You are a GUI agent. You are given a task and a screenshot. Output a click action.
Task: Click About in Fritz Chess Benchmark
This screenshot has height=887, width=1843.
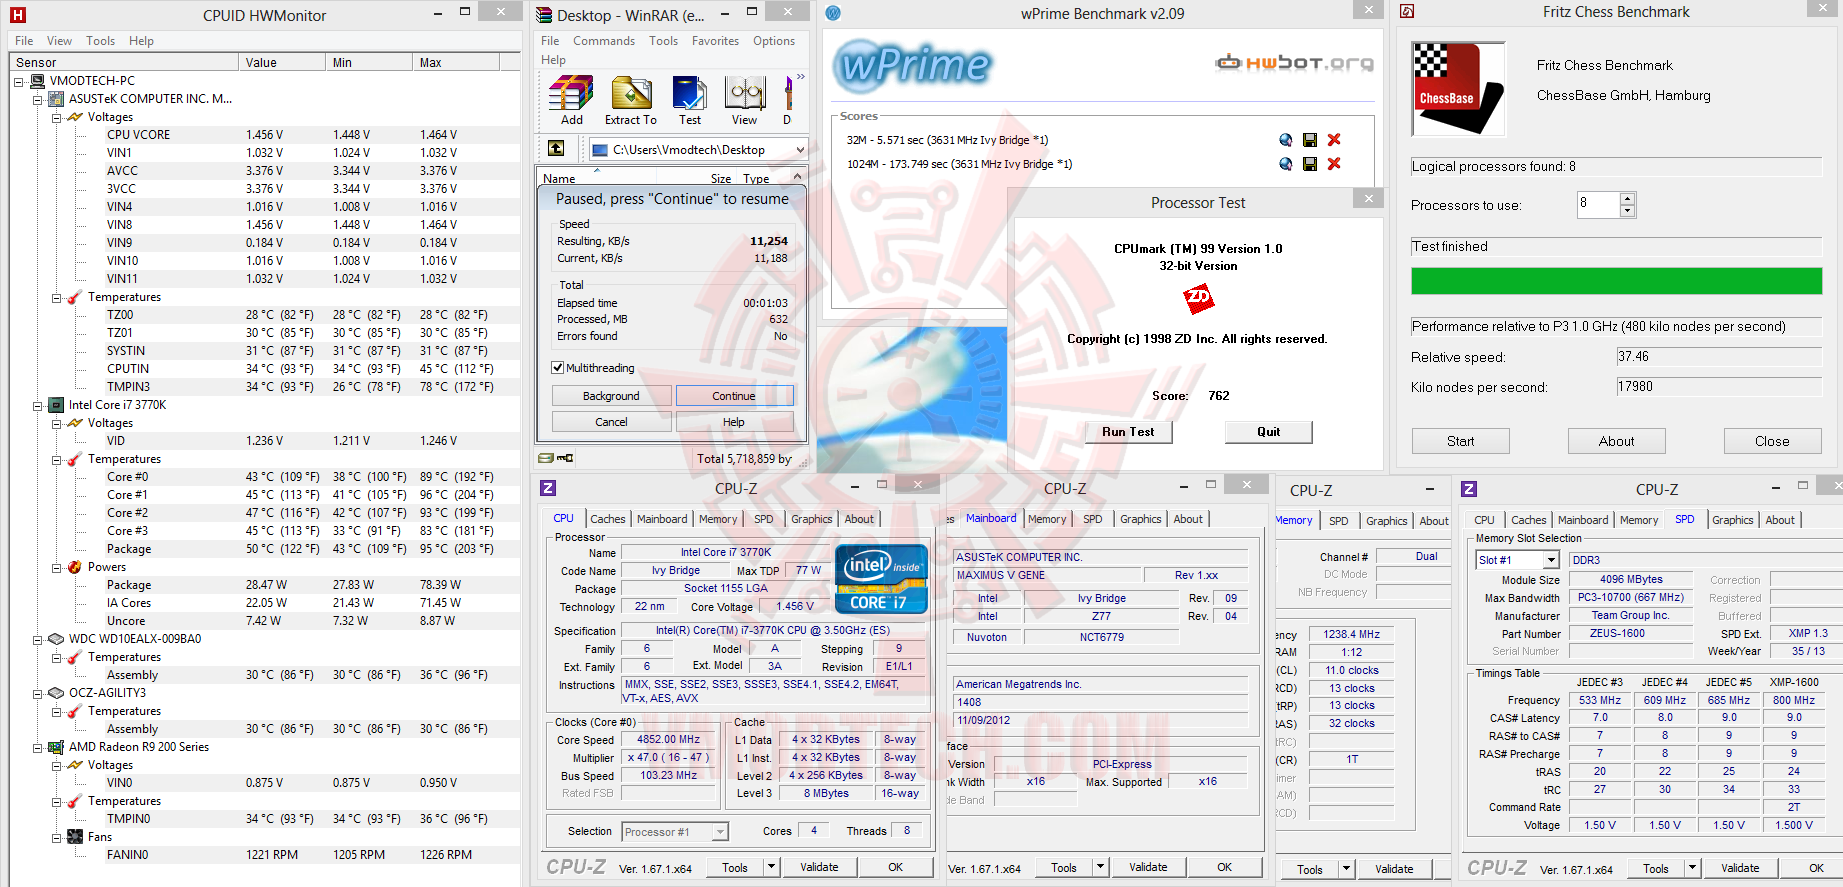coord(1616,441)
